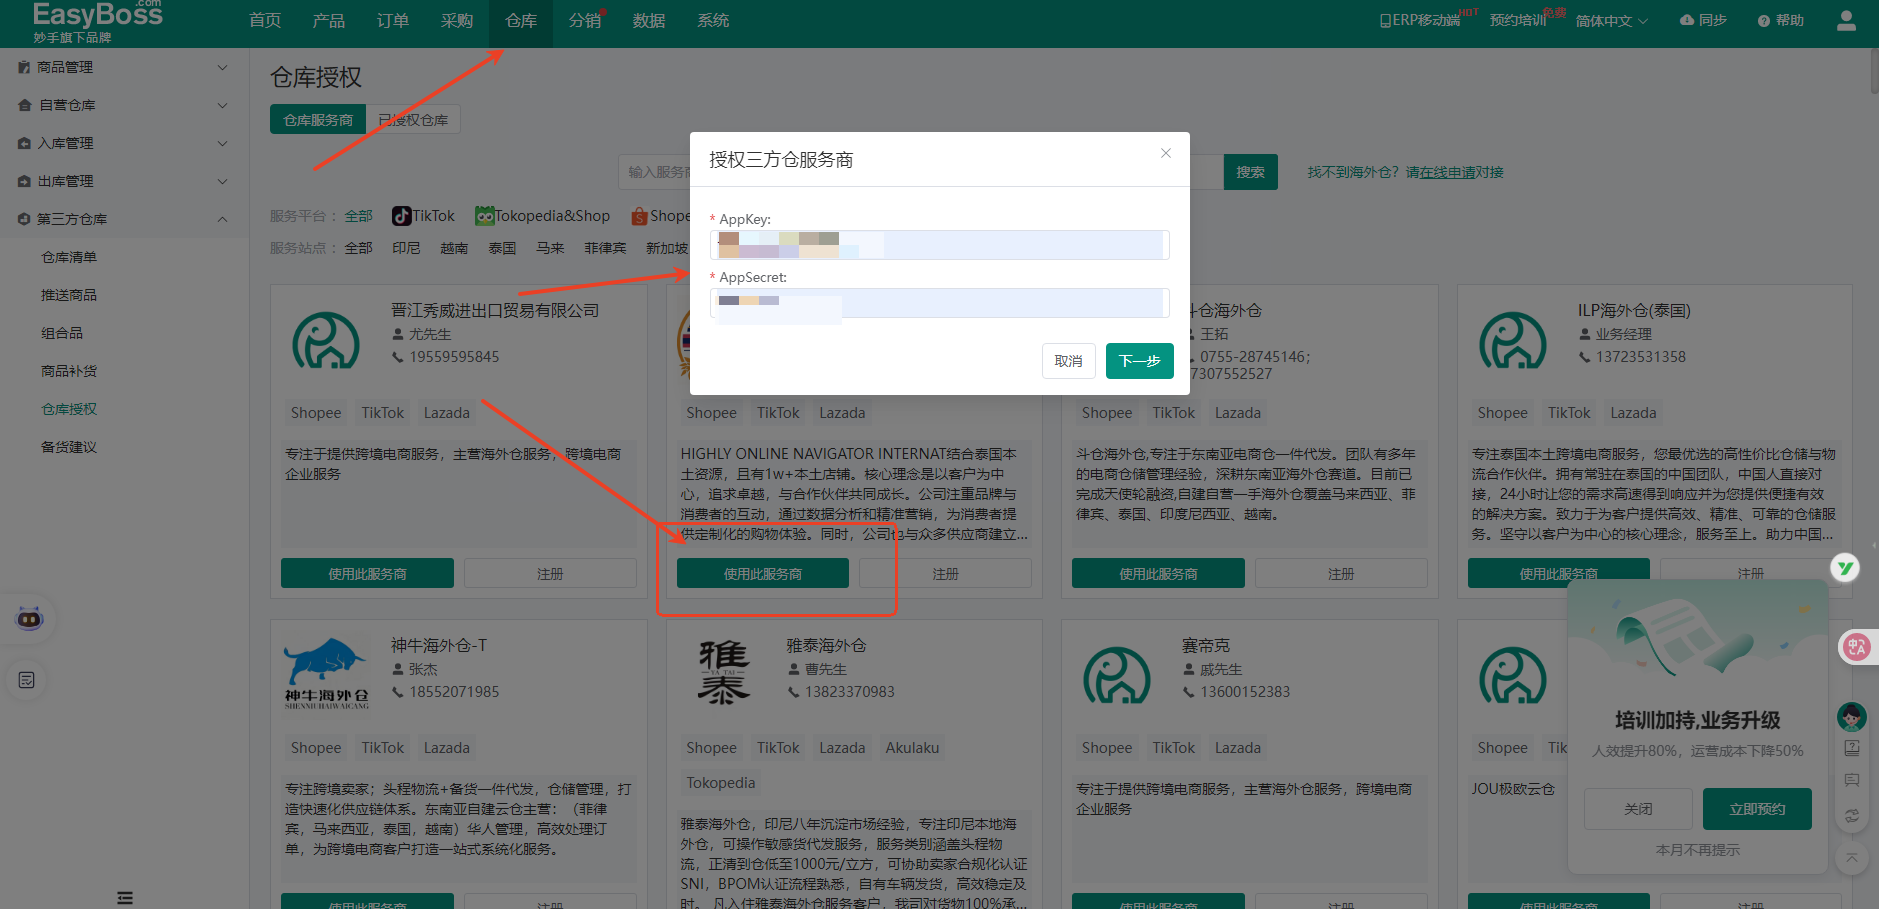
Task: Filter warehouse sites by 泰国
Action: tap(502, 248)
